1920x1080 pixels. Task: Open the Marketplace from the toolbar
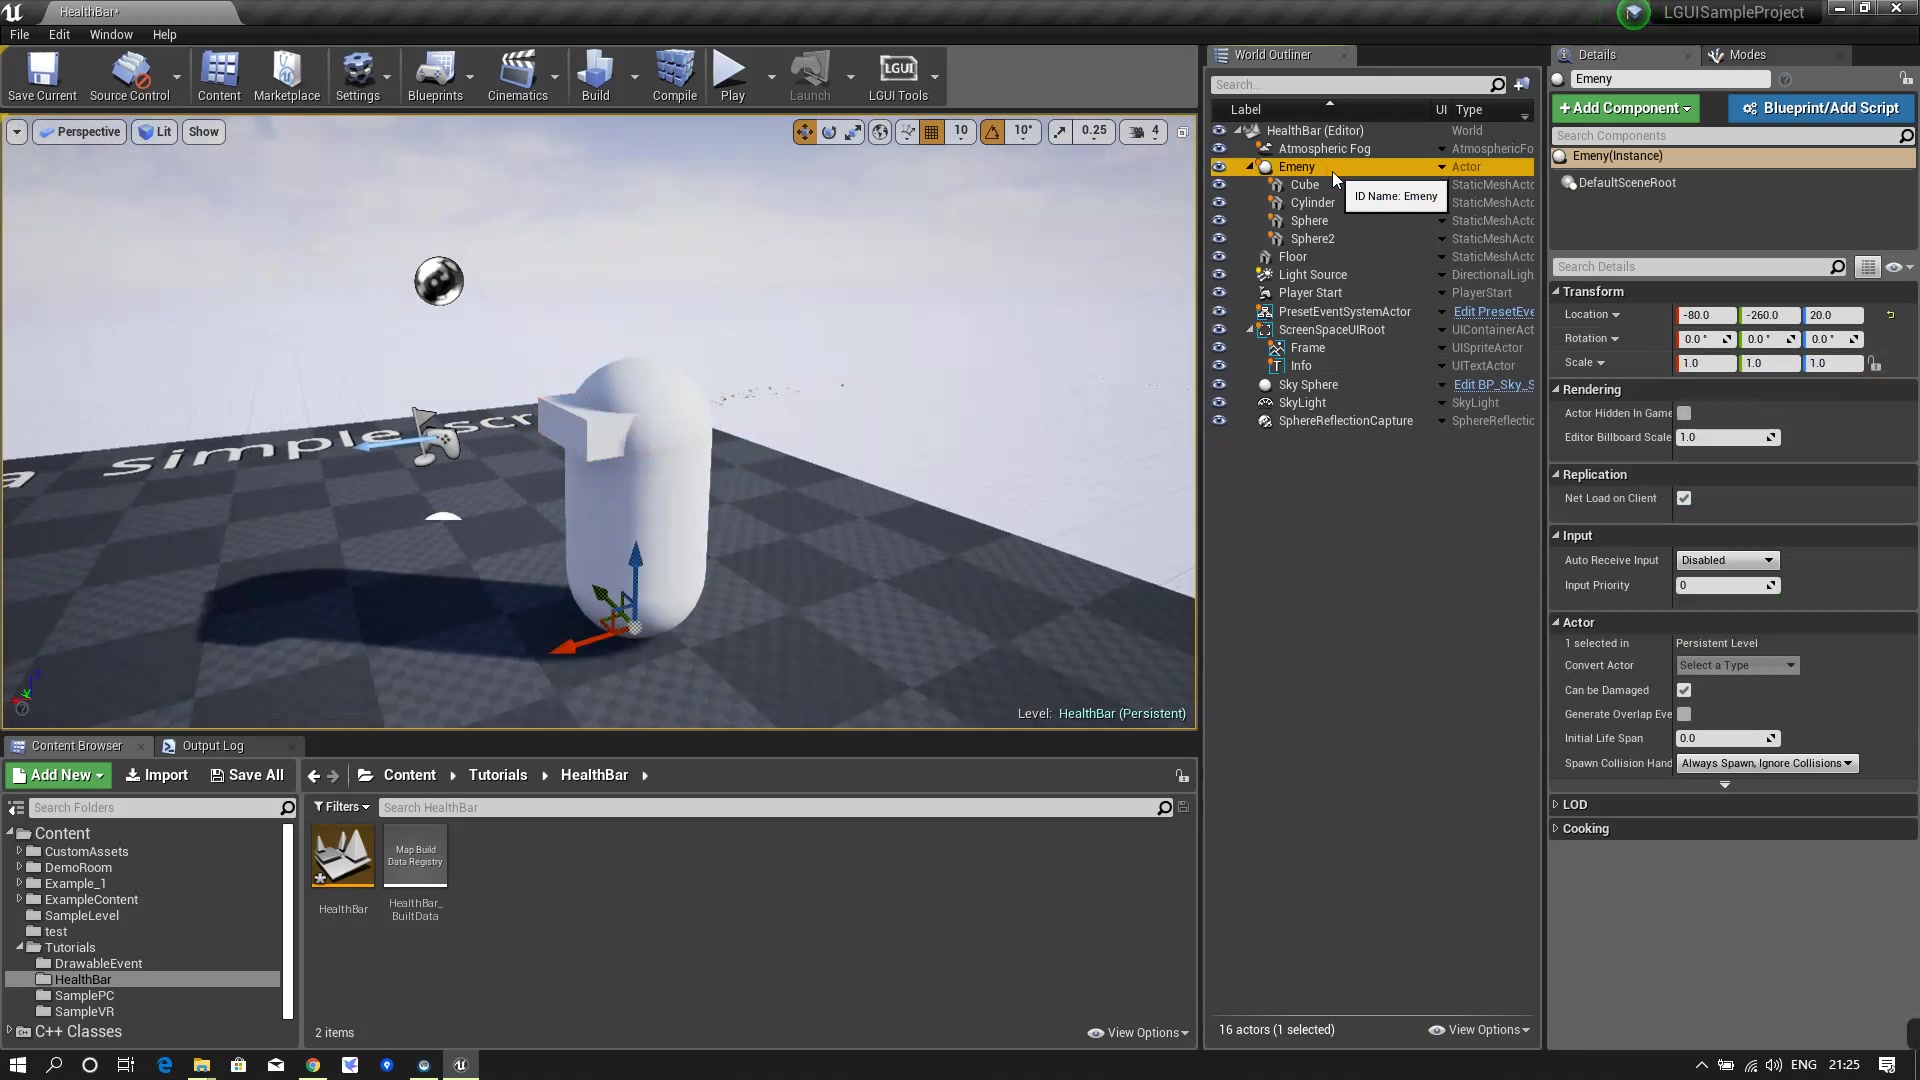286,76
